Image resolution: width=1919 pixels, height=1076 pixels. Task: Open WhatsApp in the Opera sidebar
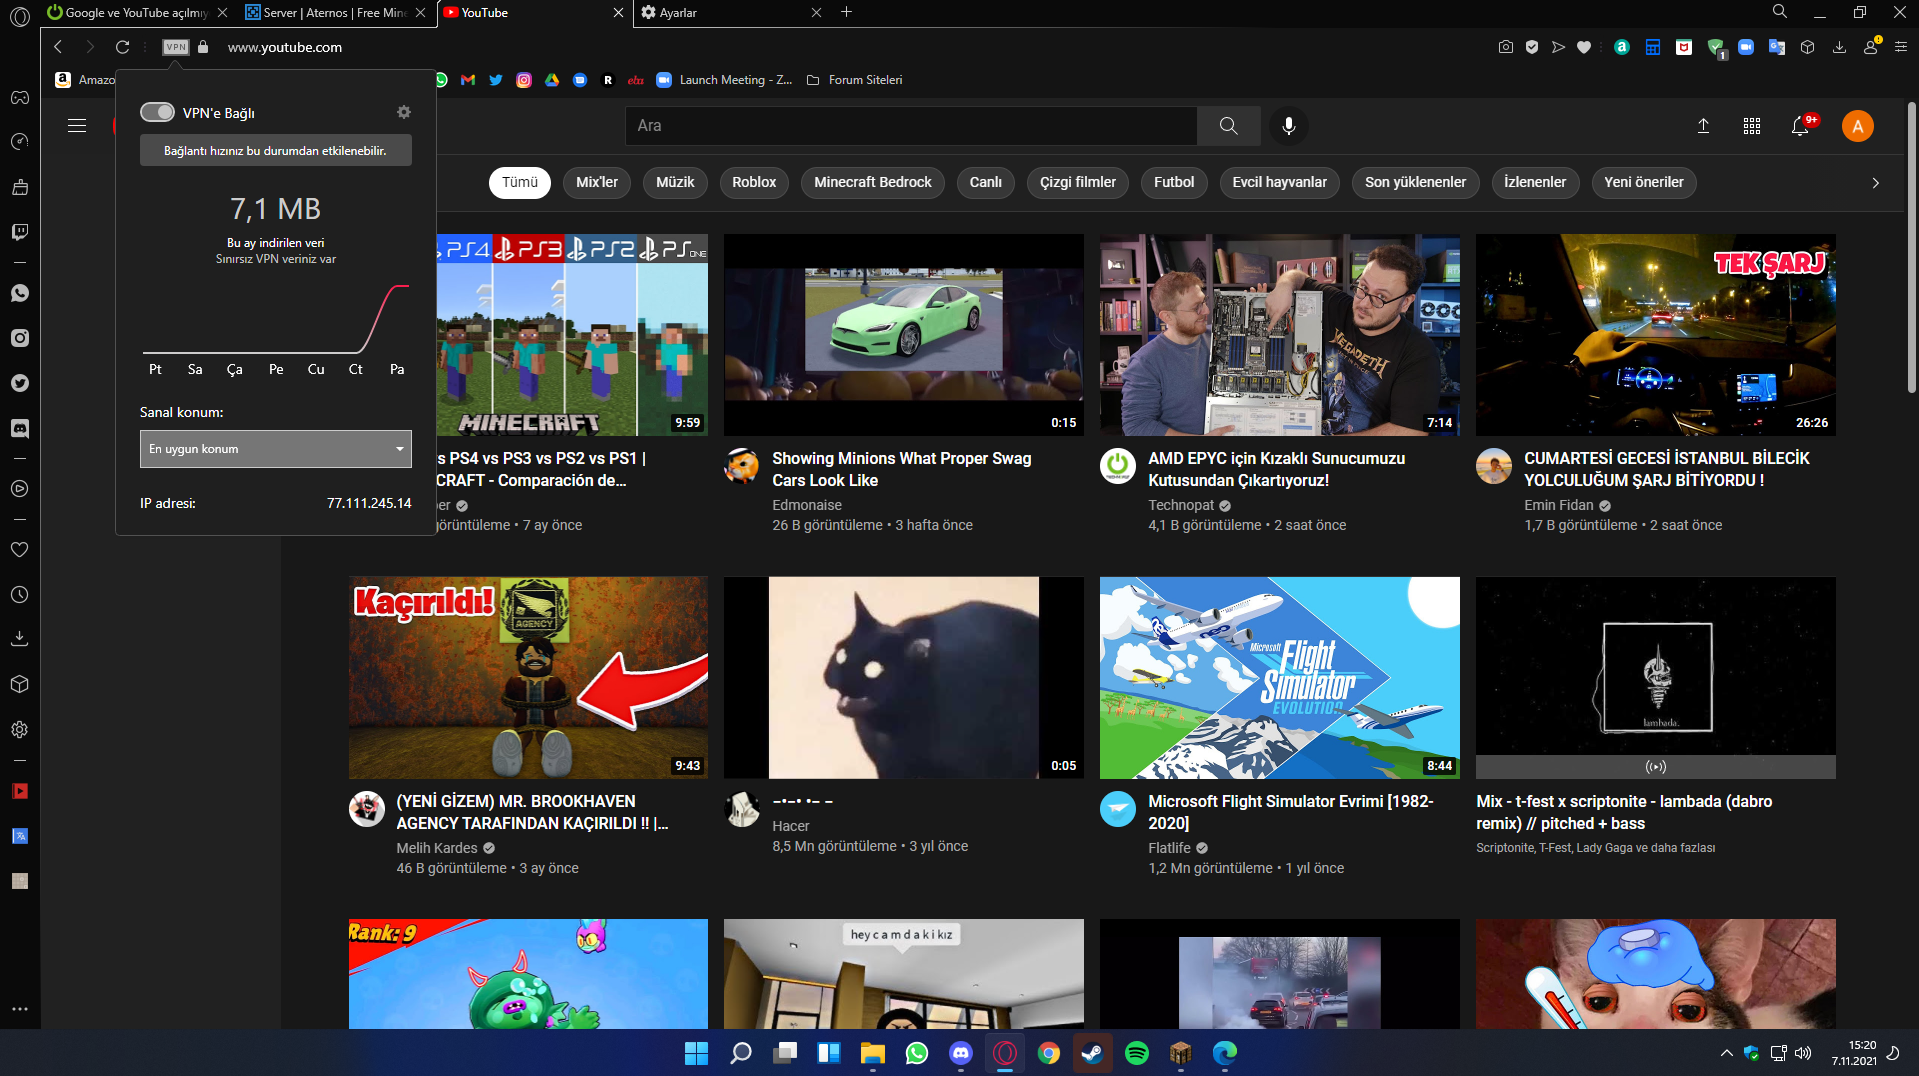(20, 293)
